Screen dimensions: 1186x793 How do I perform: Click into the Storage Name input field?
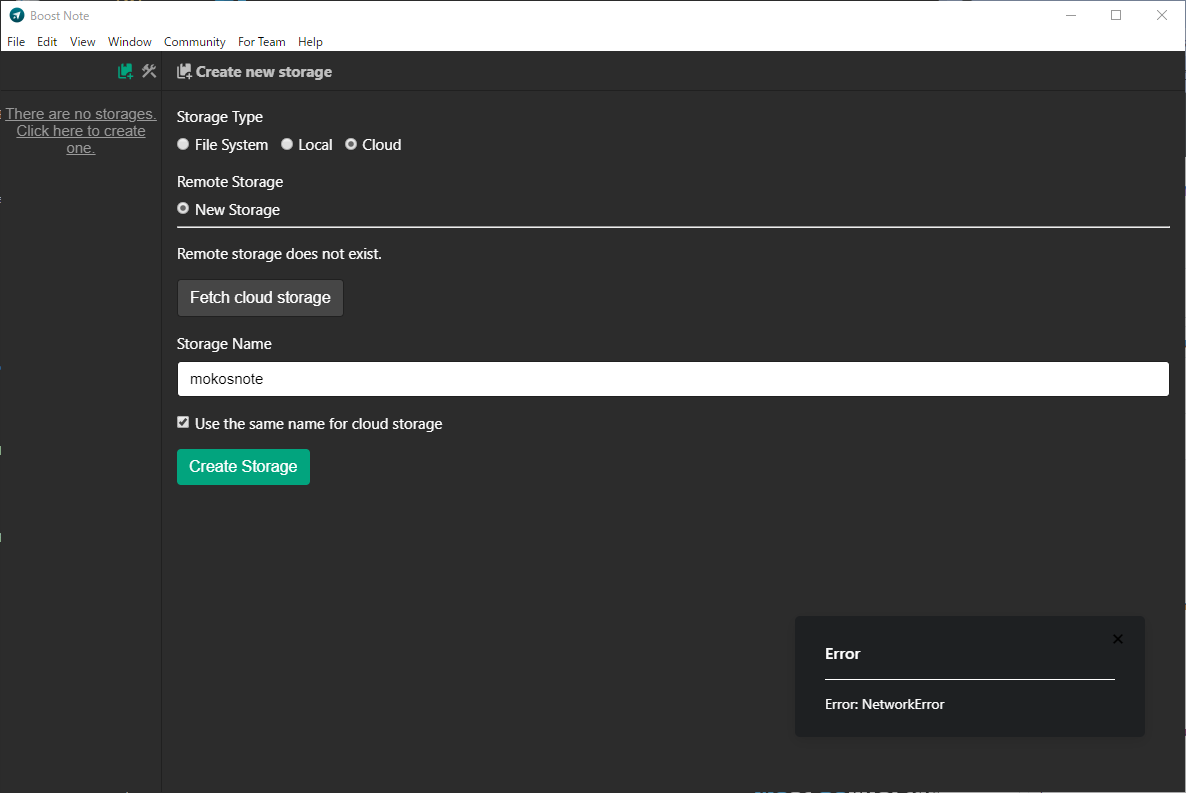pyautogui.click(x=673, y=378)
